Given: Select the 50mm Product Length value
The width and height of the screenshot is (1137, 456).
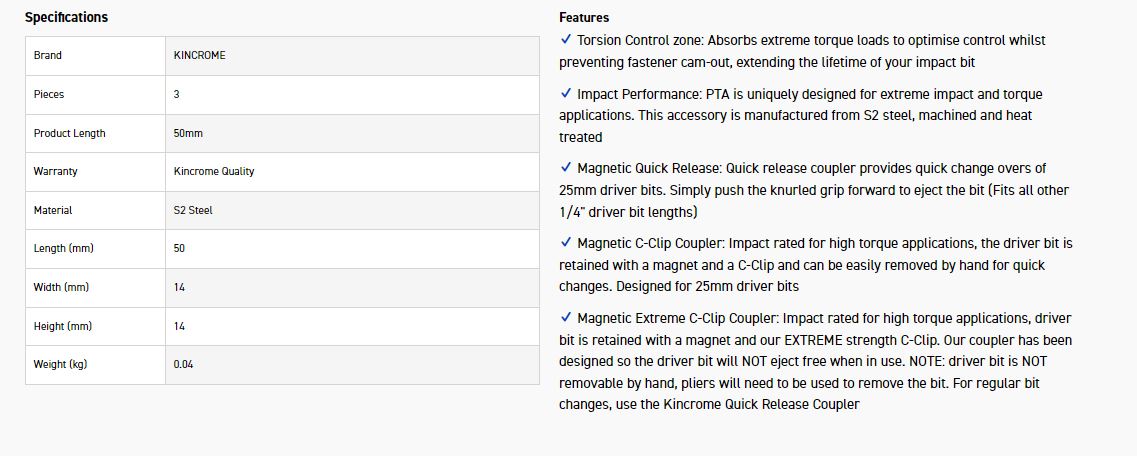Looking at the screenshot, I should point(188,133).
